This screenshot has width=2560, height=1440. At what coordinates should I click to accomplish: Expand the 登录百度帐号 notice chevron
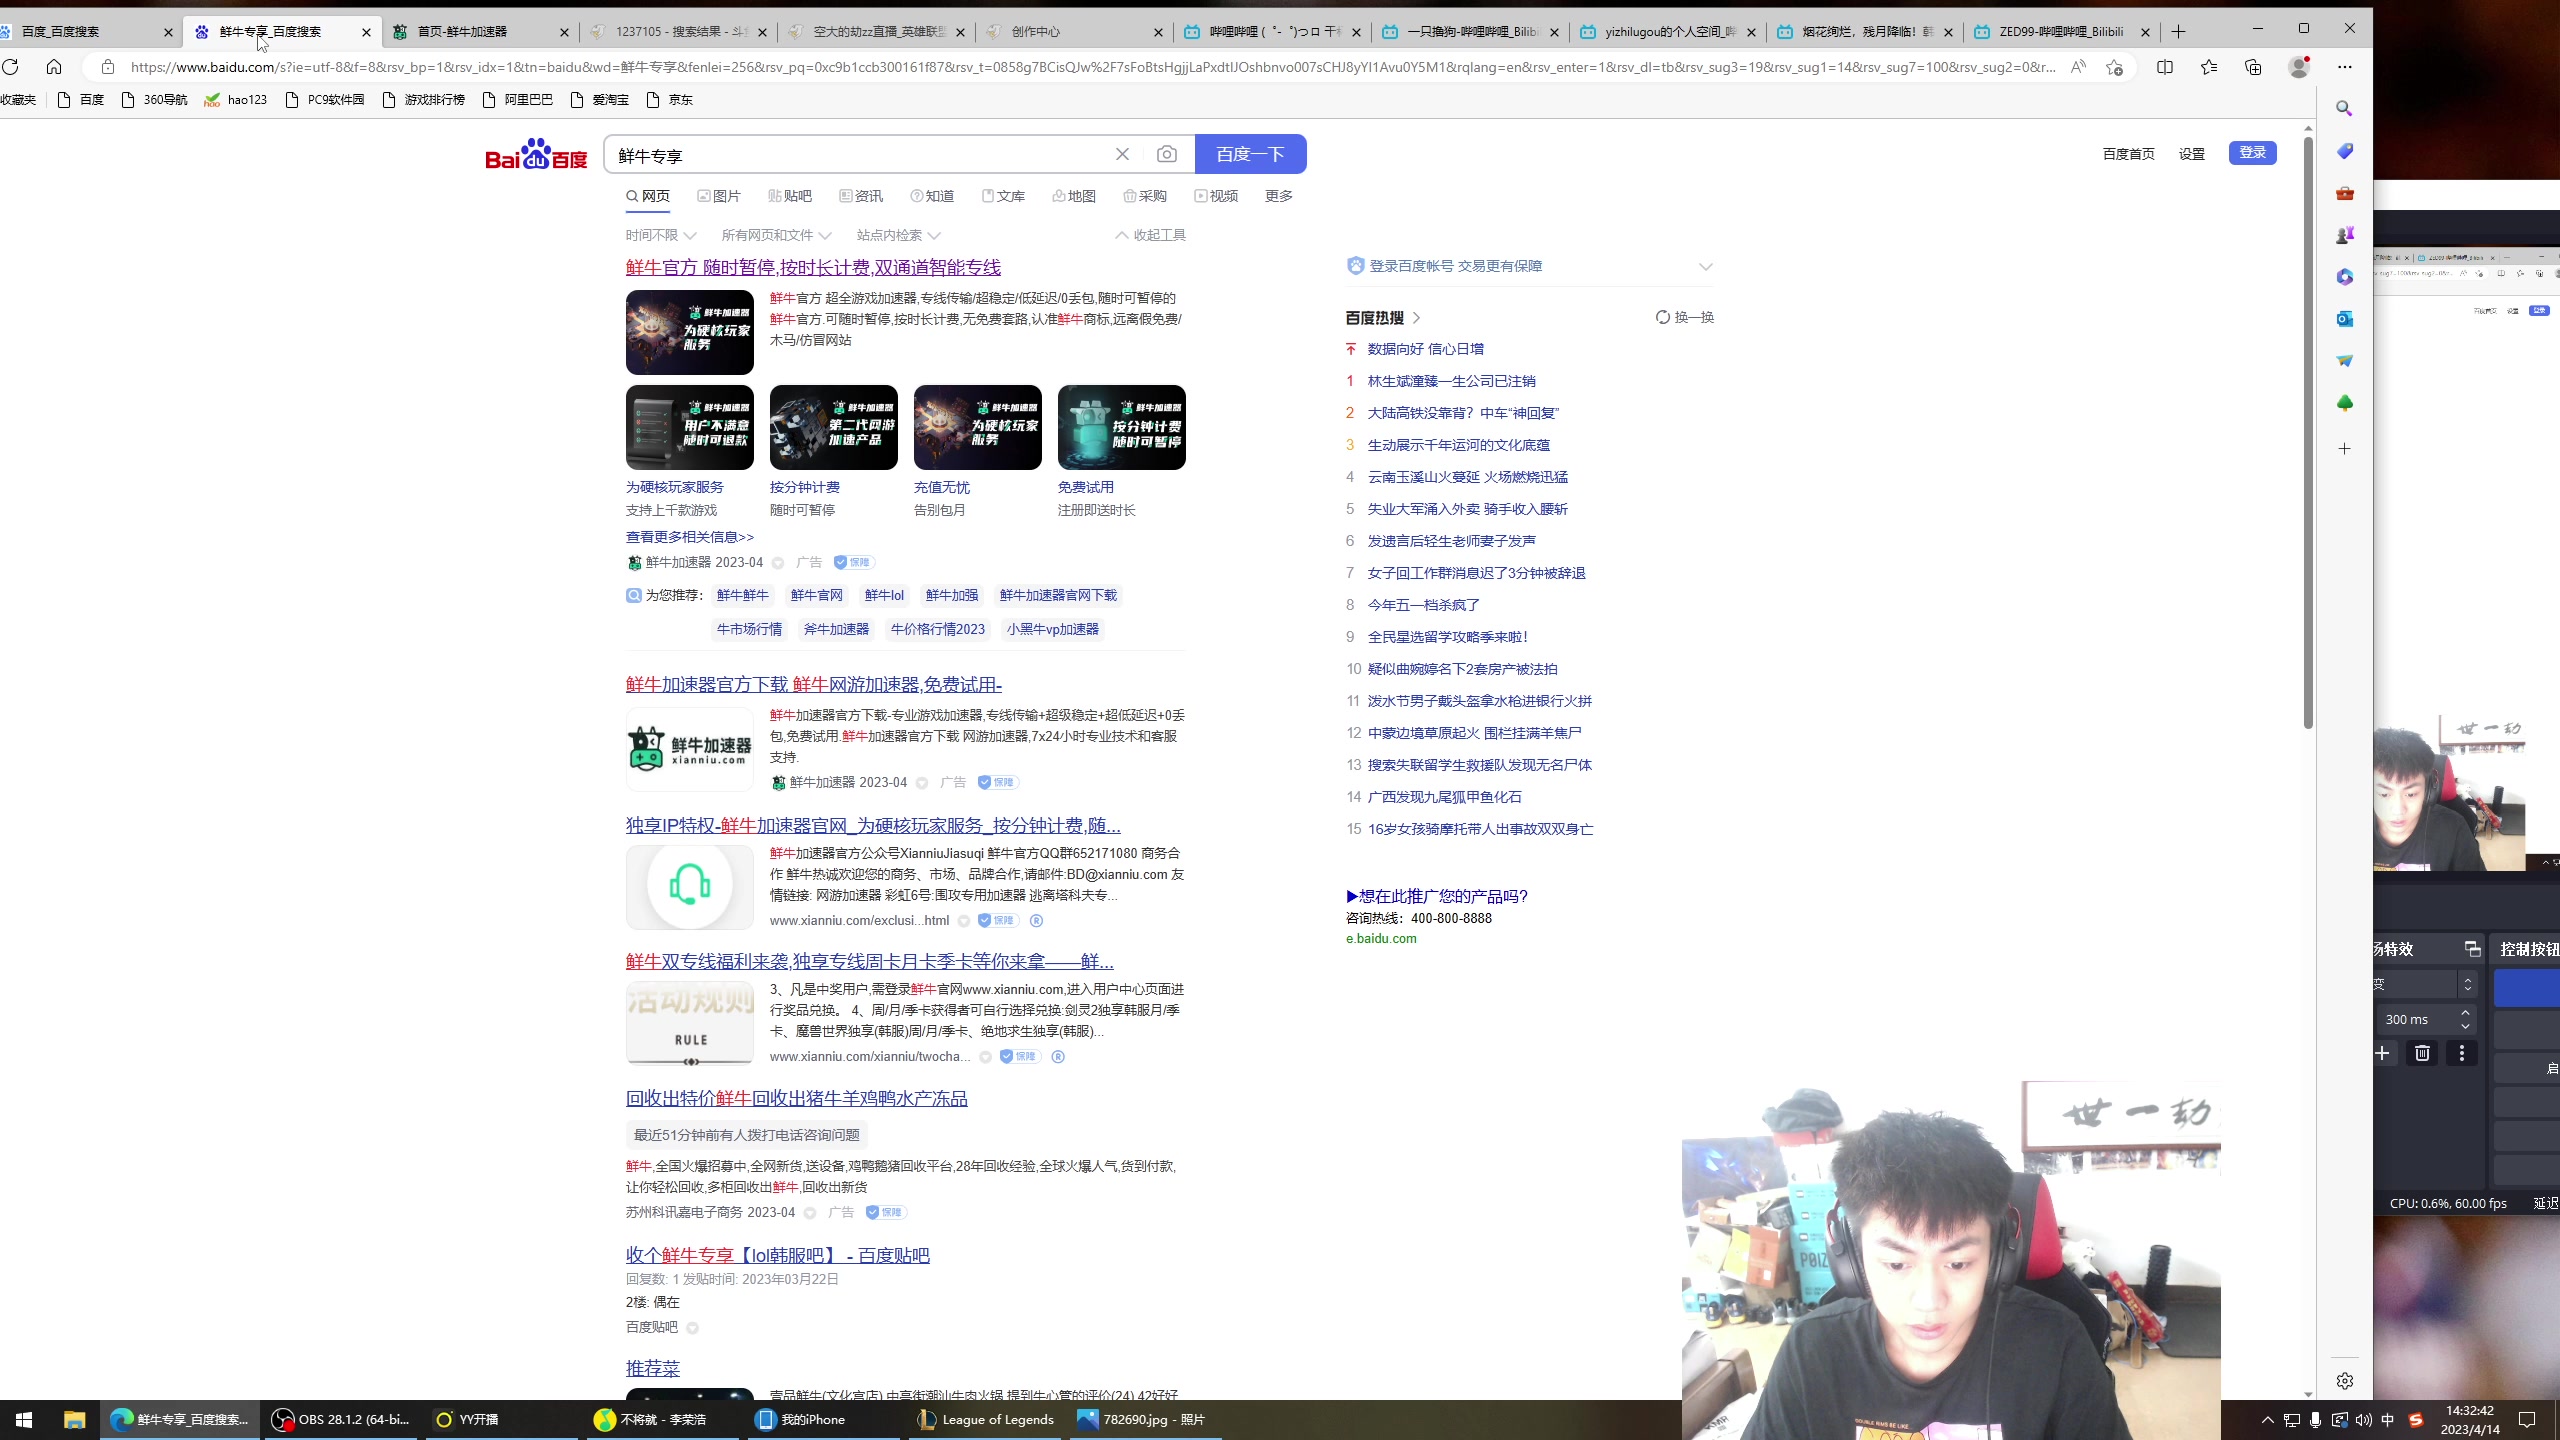(1706, 266)
